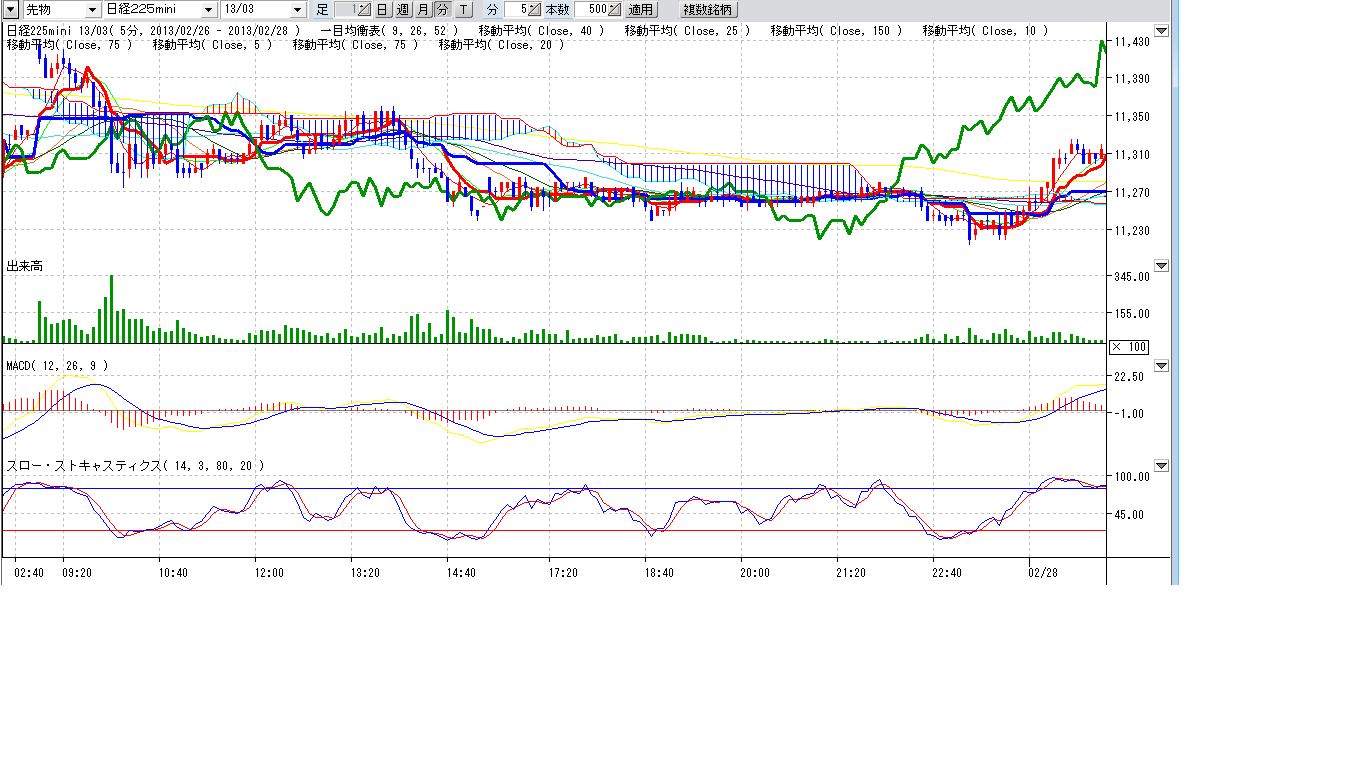1366x768 pixels.
Task: Open the slow stochastics pane menu arrow
Action: [x=1161, y=466]
